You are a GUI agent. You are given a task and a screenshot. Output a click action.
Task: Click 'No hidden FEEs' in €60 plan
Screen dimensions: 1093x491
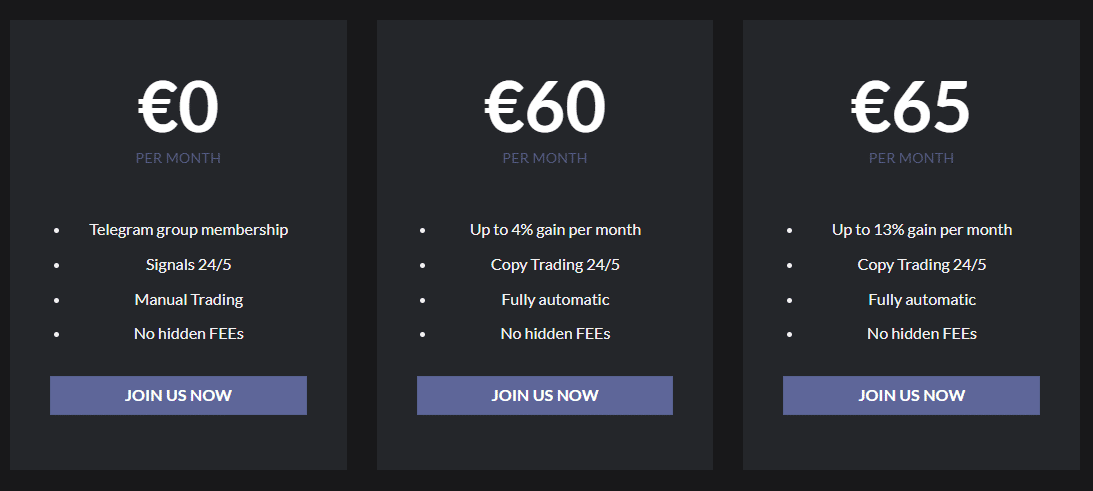(556, 333)
